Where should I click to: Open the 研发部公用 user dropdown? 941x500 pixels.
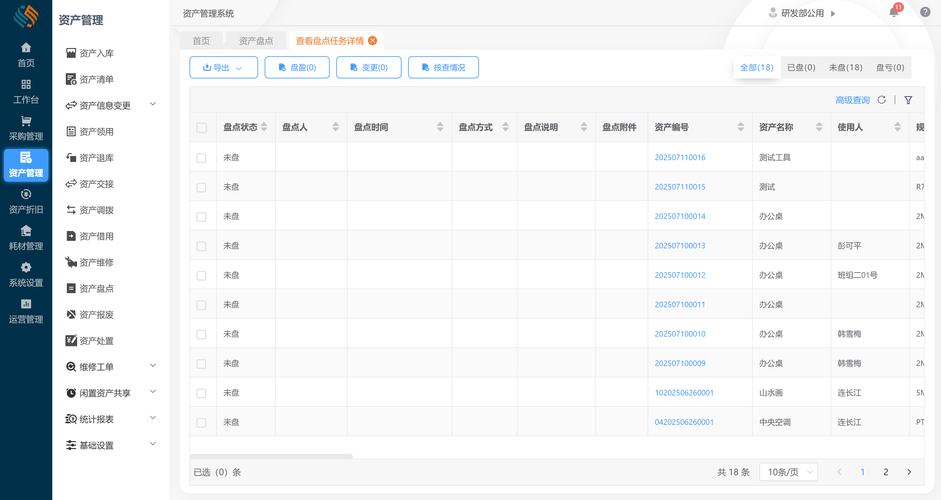tap(802, 13)
